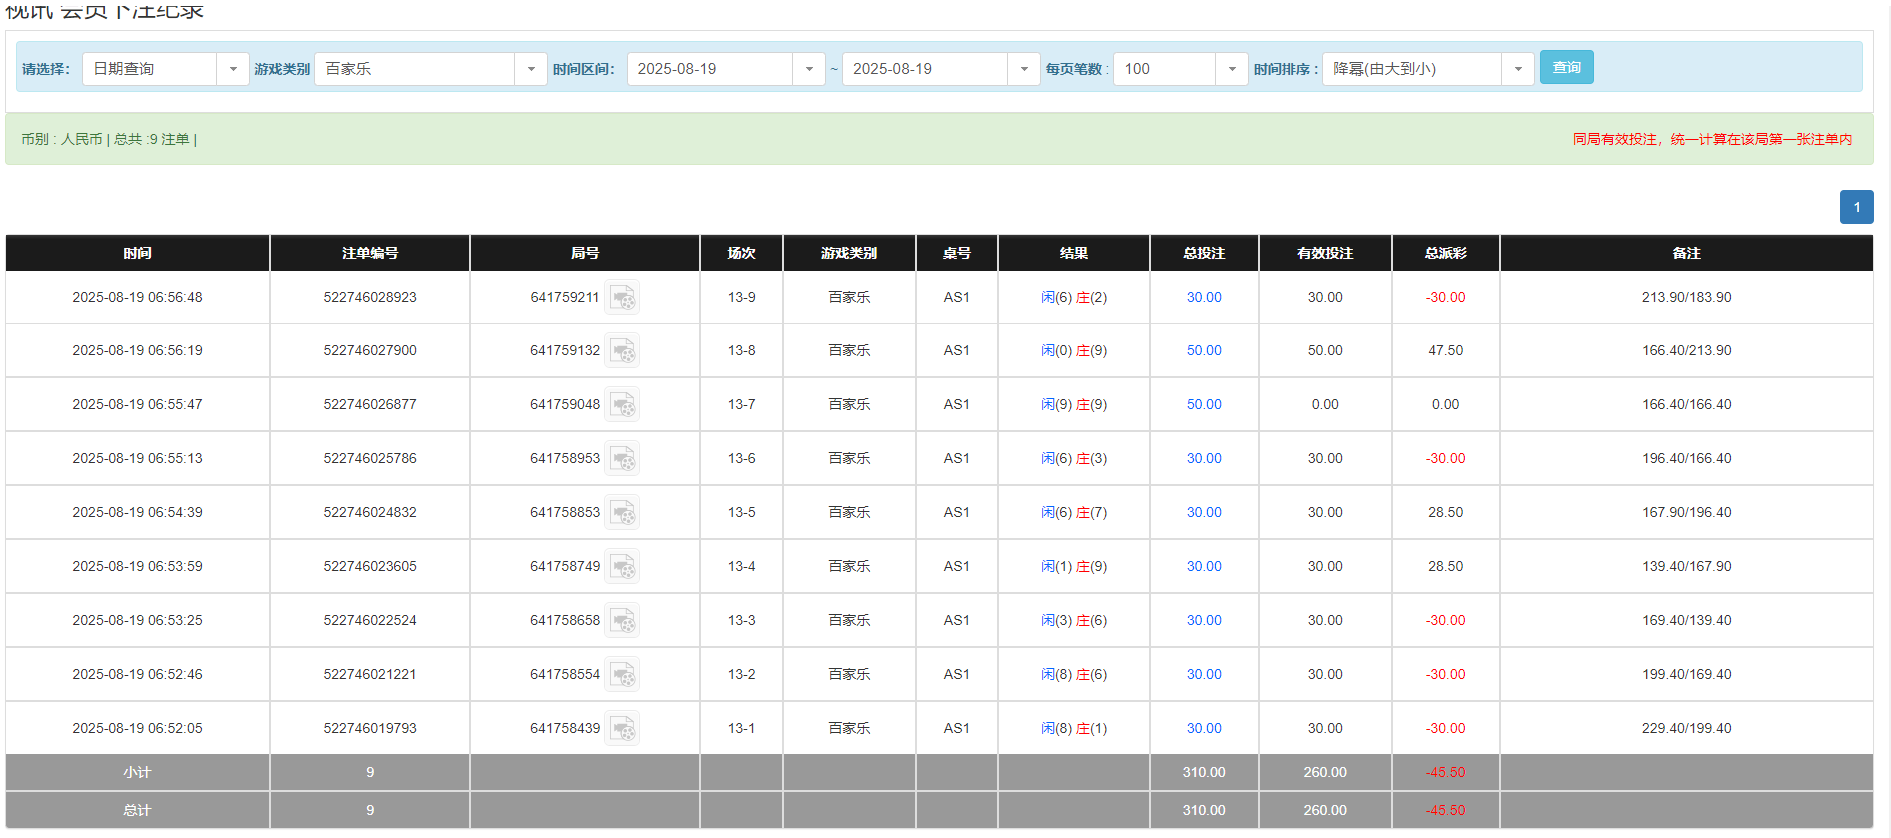
Task: Open video replay icon for round 641759211
Action: [x=622, y=298]
